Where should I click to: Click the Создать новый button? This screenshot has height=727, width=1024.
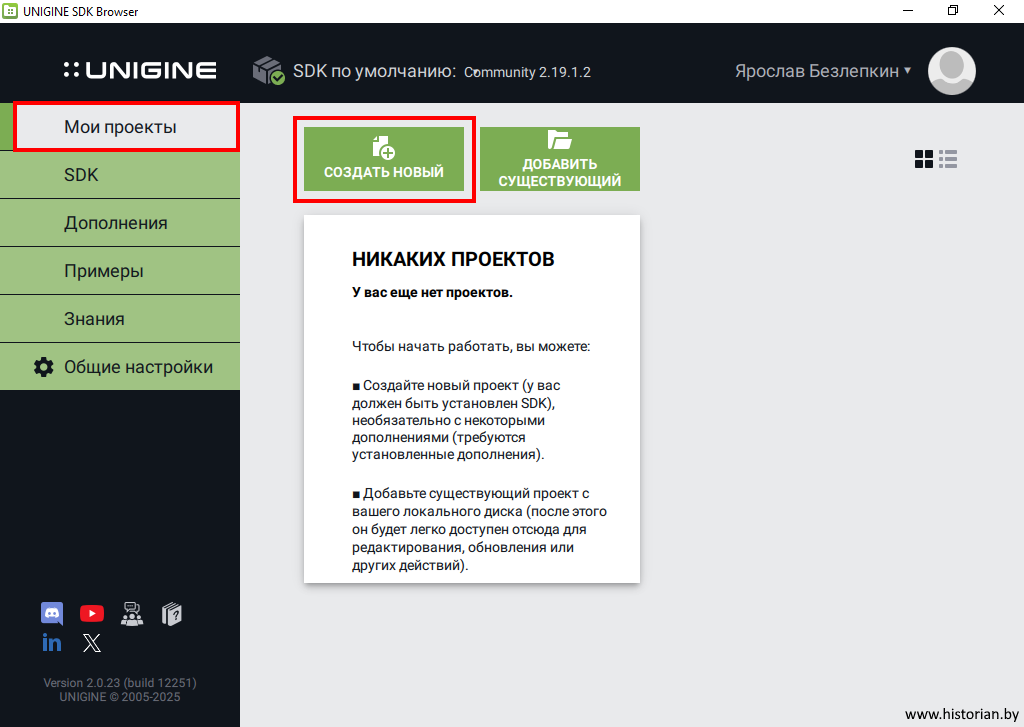coord(384,159)
